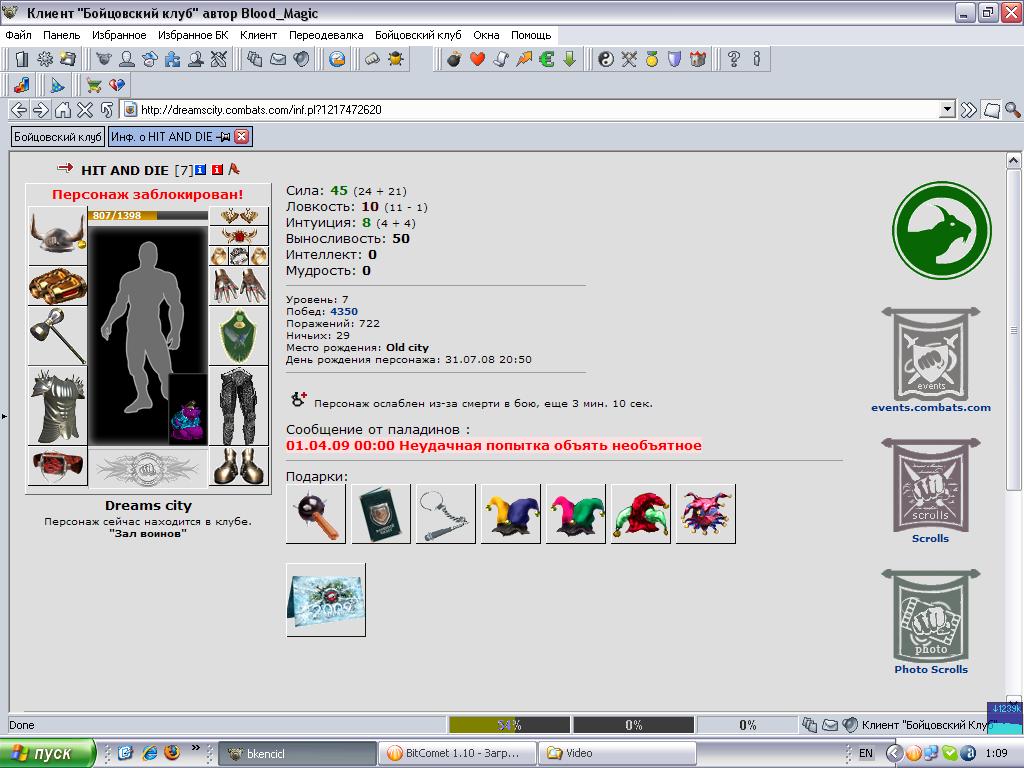Expand the double-chevron next to address bar

(968, 110)
